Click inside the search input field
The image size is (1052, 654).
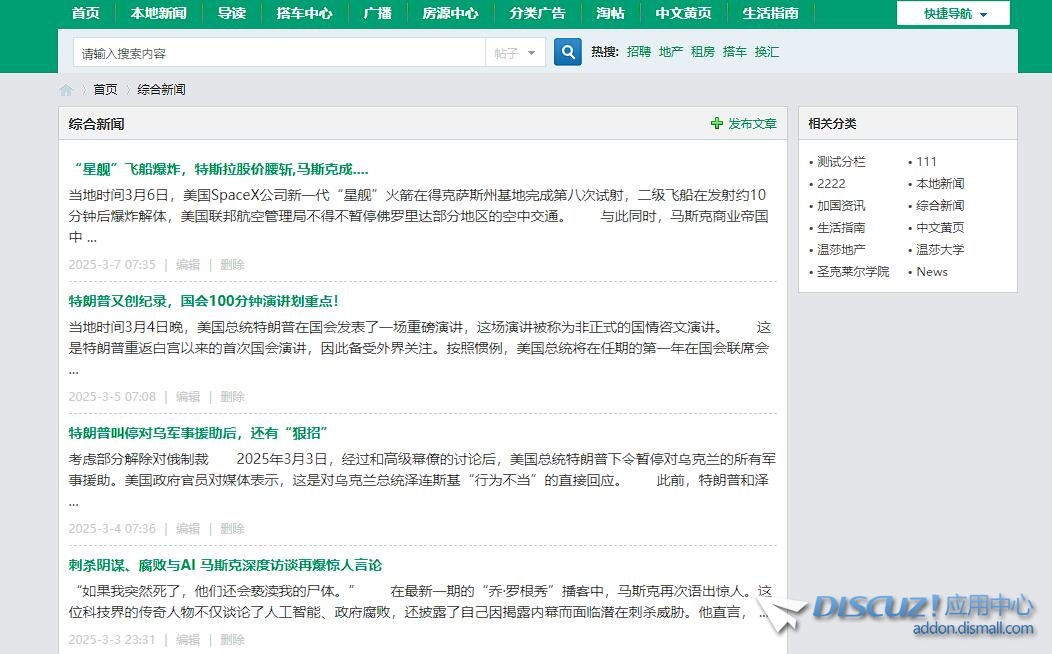coord(280,53)
